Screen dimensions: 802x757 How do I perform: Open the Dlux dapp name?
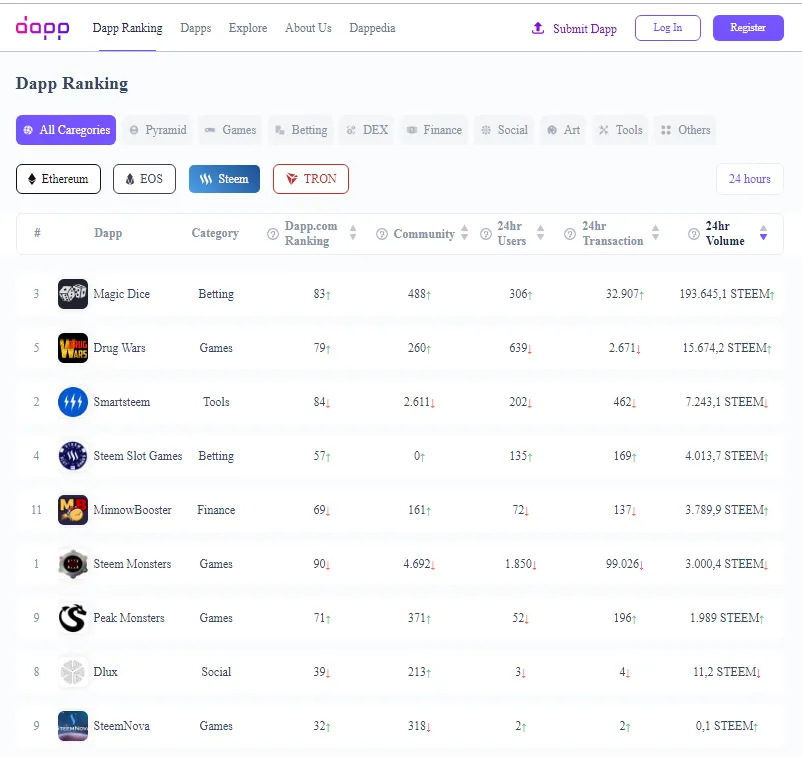(105, 672)
